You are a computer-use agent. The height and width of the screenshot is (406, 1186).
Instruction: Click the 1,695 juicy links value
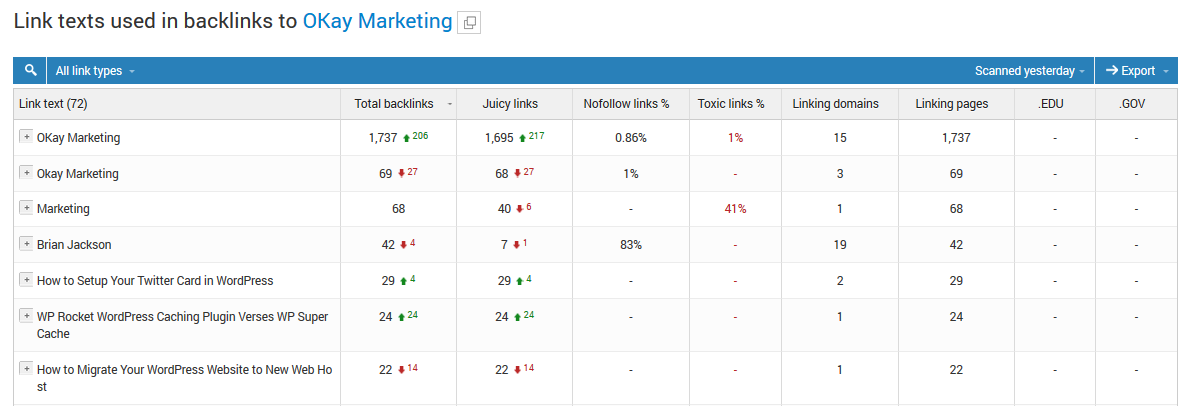click(x=499, y=138)
